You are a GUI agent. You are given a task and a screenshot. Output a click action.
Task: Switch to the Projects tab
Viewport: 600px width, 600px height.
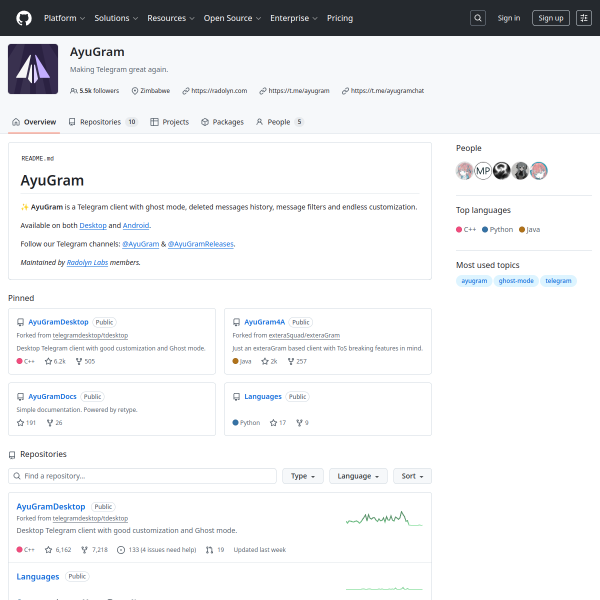tap(170, 122)
